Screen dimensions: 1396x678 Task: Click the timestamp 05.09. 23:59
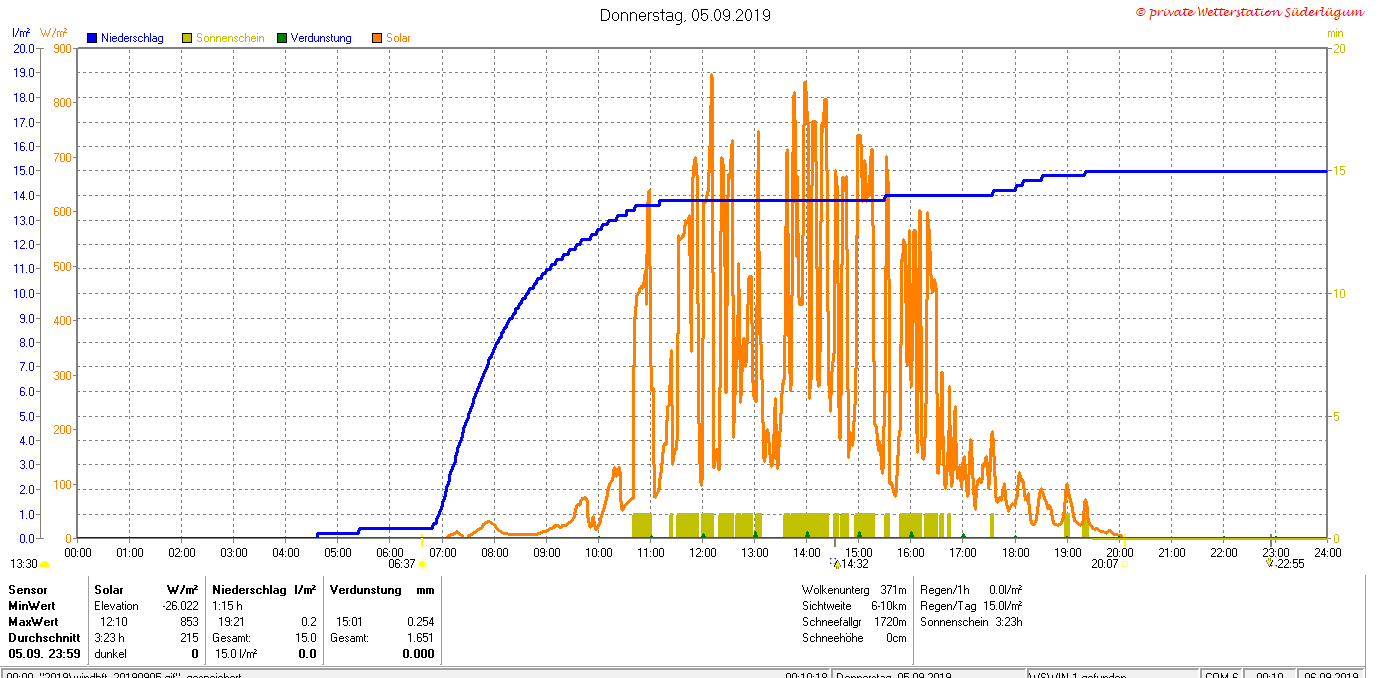[45, 654]
